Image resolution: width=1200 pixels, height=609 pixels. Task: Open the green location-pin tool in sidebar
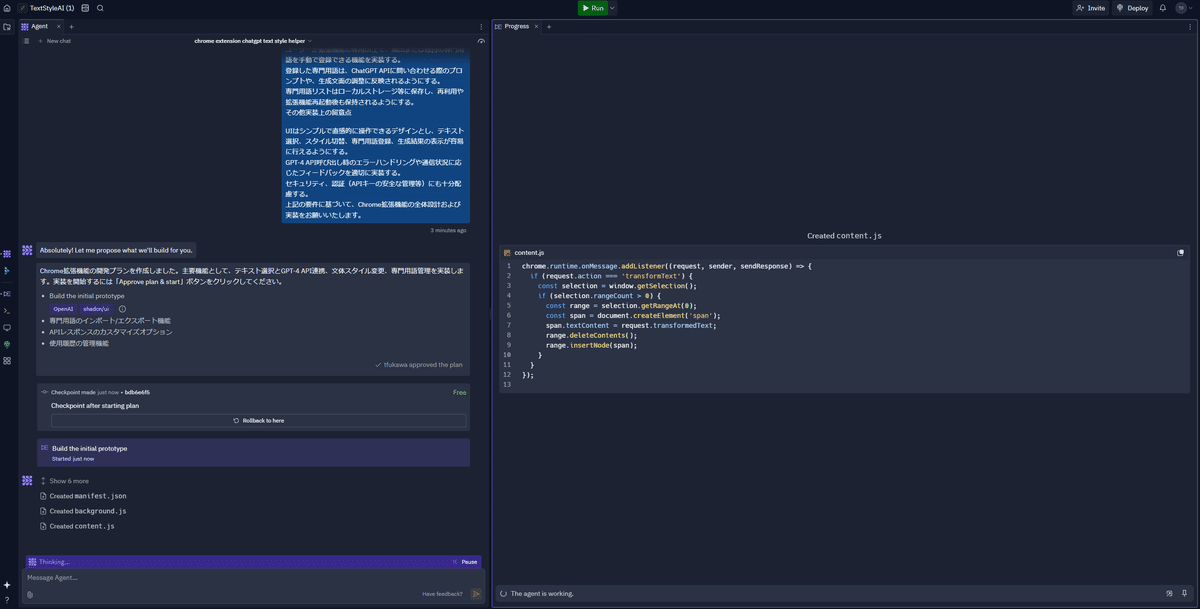click(x=7, y=345)
